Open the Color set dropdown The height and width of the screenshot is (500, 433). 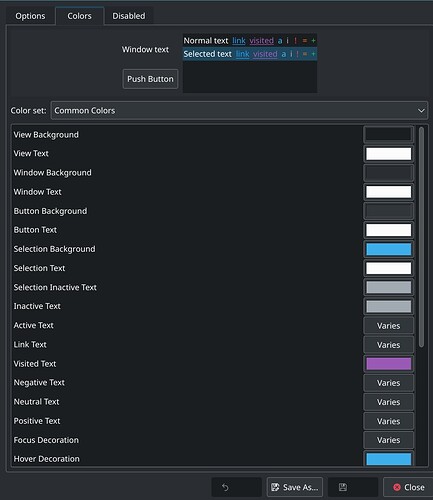pyautogui.click(x=239, y=111)
